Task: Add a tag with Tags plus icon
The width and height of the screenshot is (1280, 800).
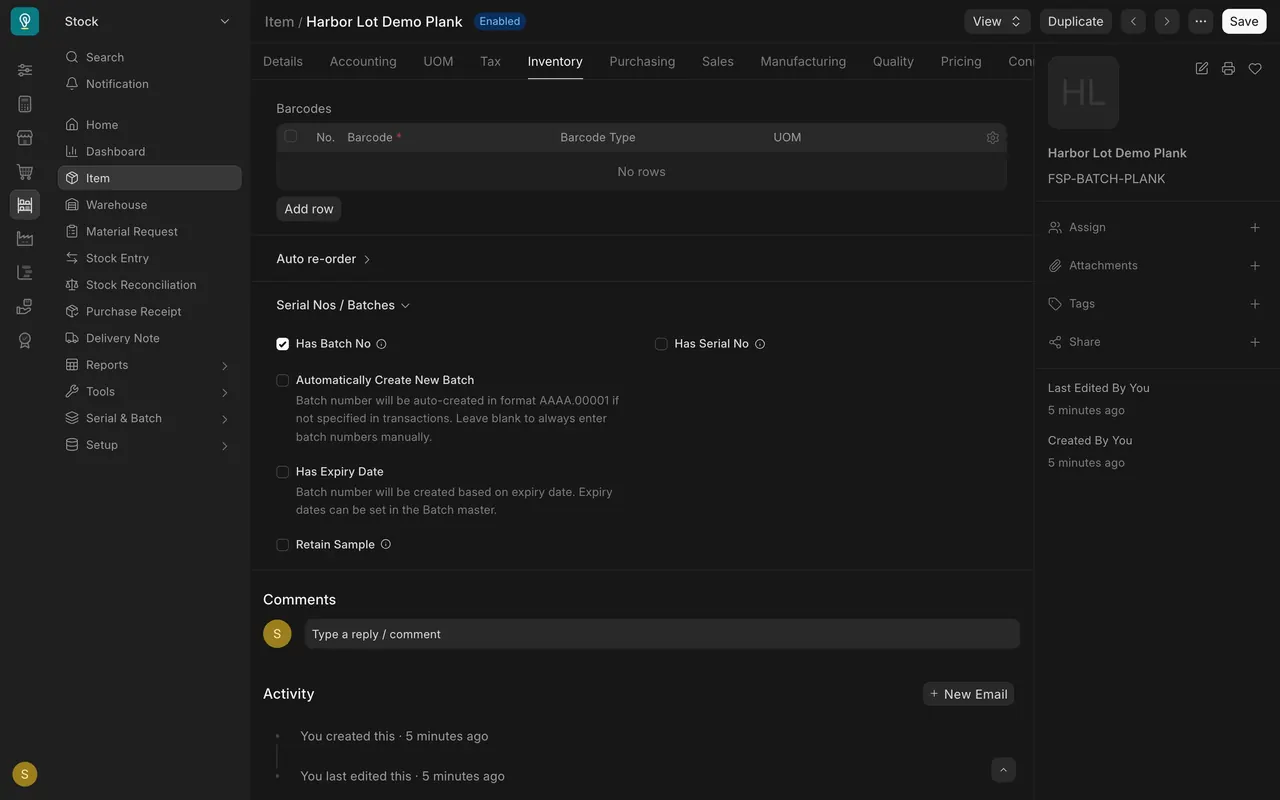Action: (1255, 304)
